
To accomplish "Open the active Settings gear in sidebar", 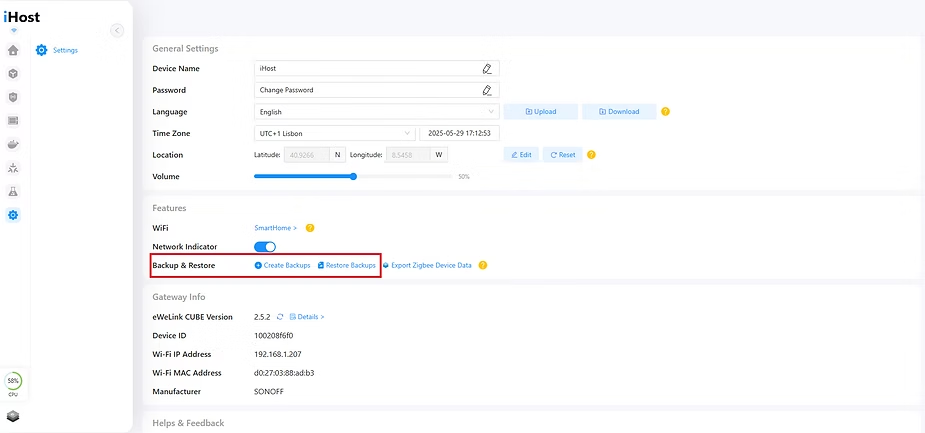I will [x=13, y=215].
